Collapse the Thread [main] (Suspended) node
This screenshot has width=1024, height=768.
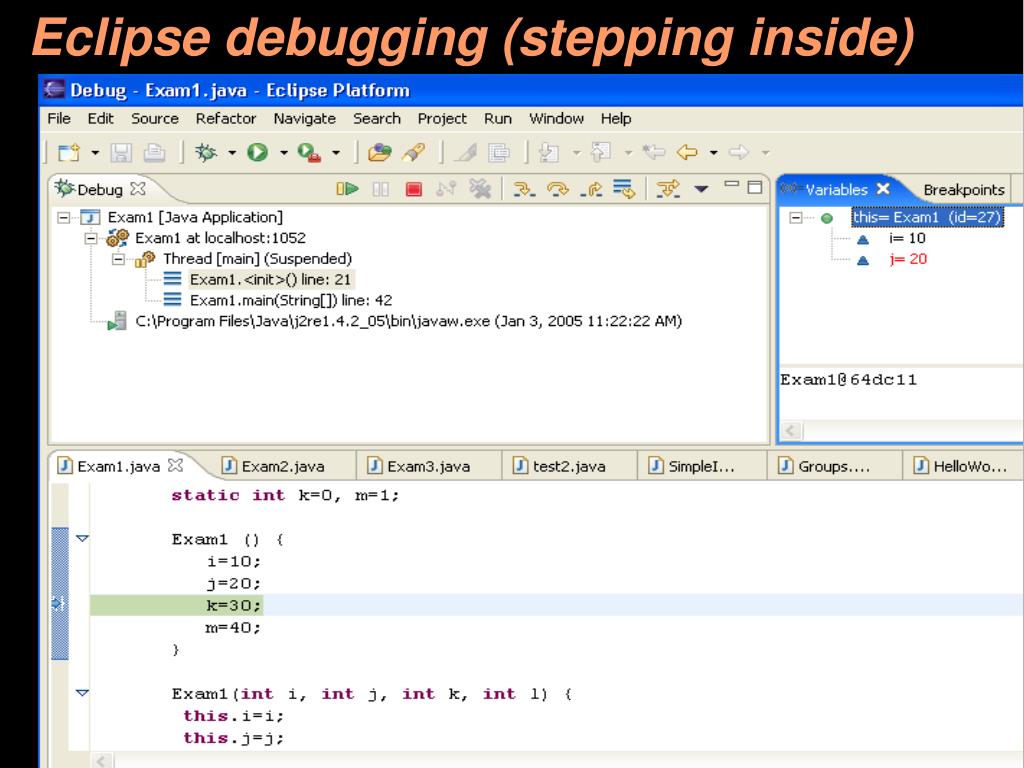pyautogui.click(x=118, y=259)
